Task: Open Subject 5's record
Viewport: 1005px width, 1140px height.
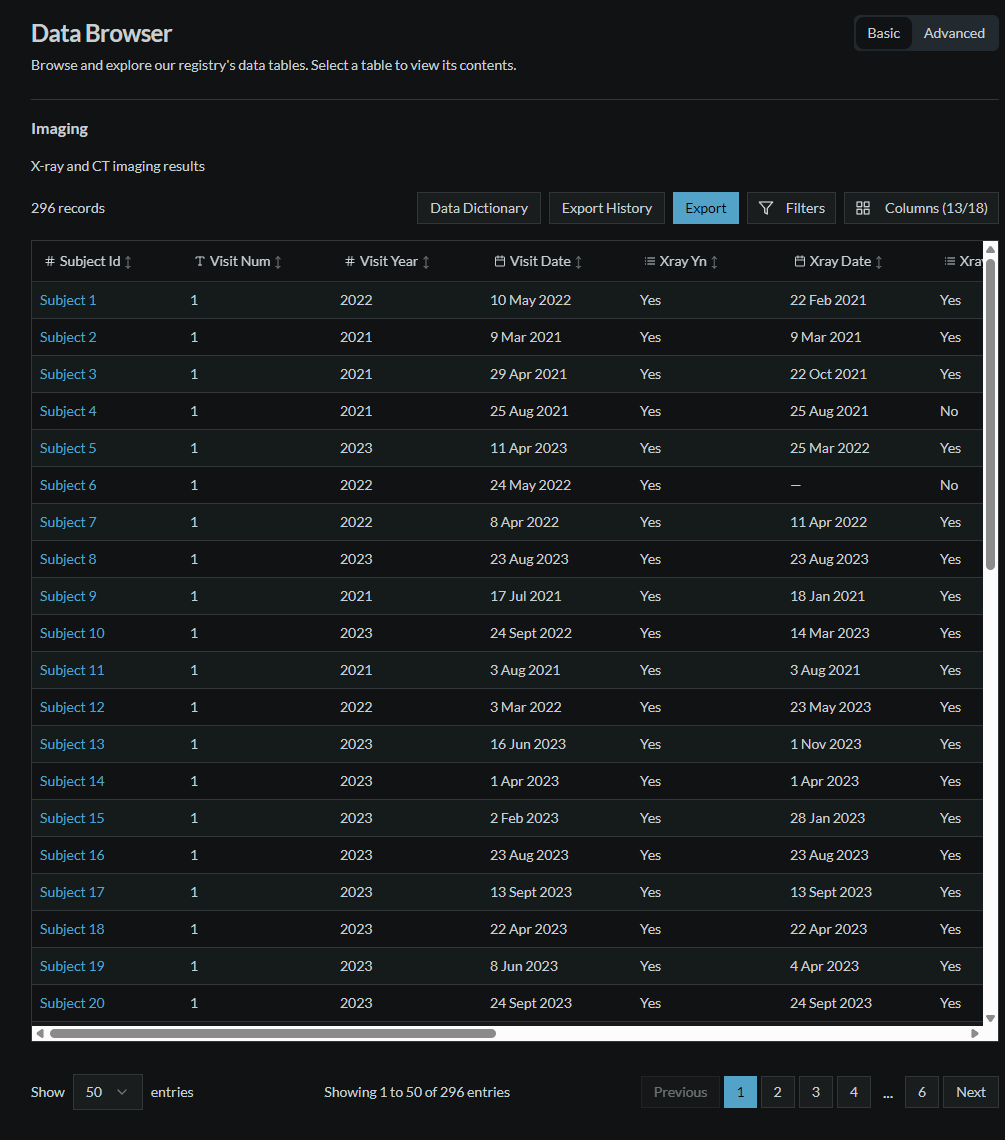Action: (x=67, y=447)
